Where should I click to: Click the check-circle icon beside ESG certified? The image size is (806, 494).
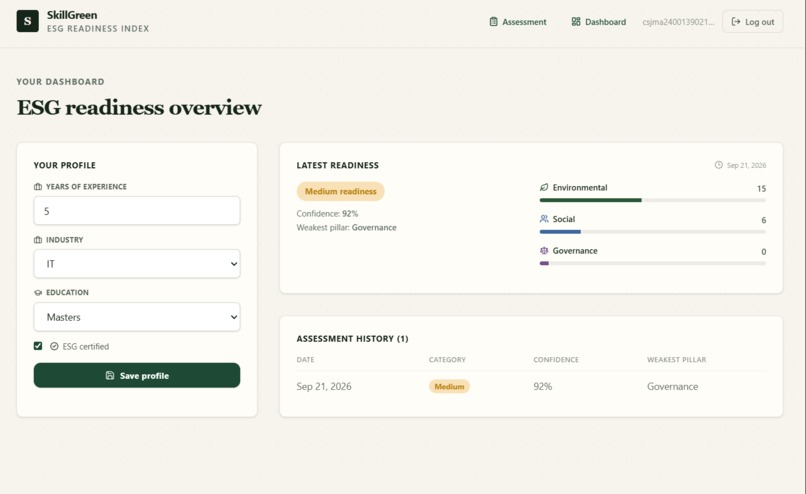coord(54,346)
